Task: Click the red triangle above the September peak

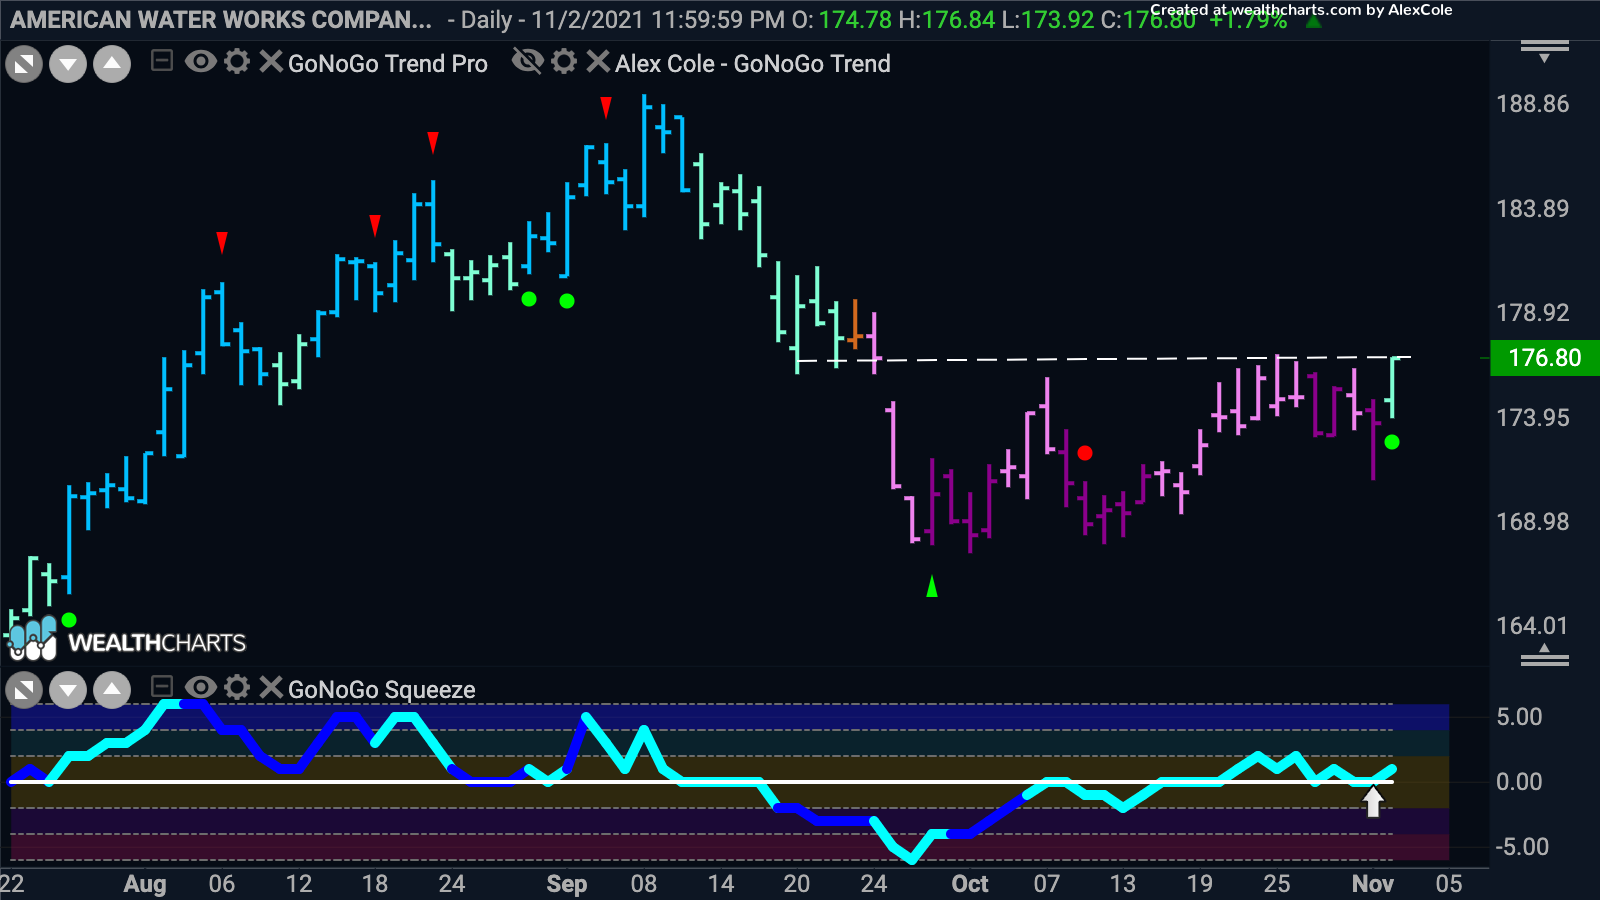Action: 606,107
